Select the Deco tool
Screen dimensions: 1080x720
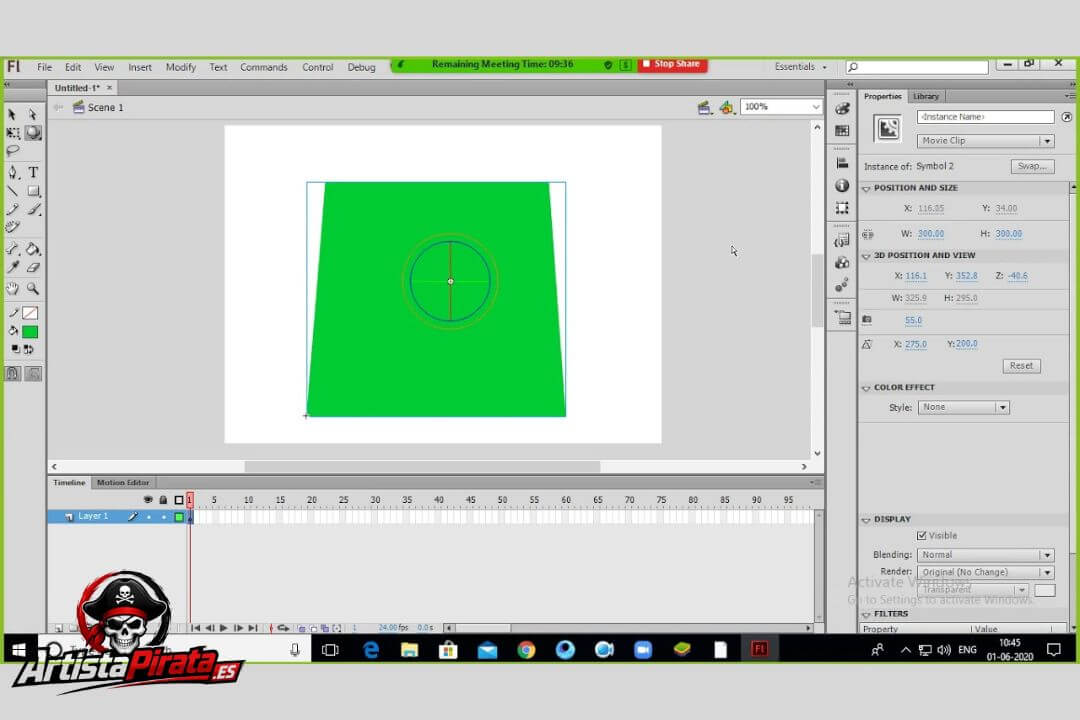12,227
